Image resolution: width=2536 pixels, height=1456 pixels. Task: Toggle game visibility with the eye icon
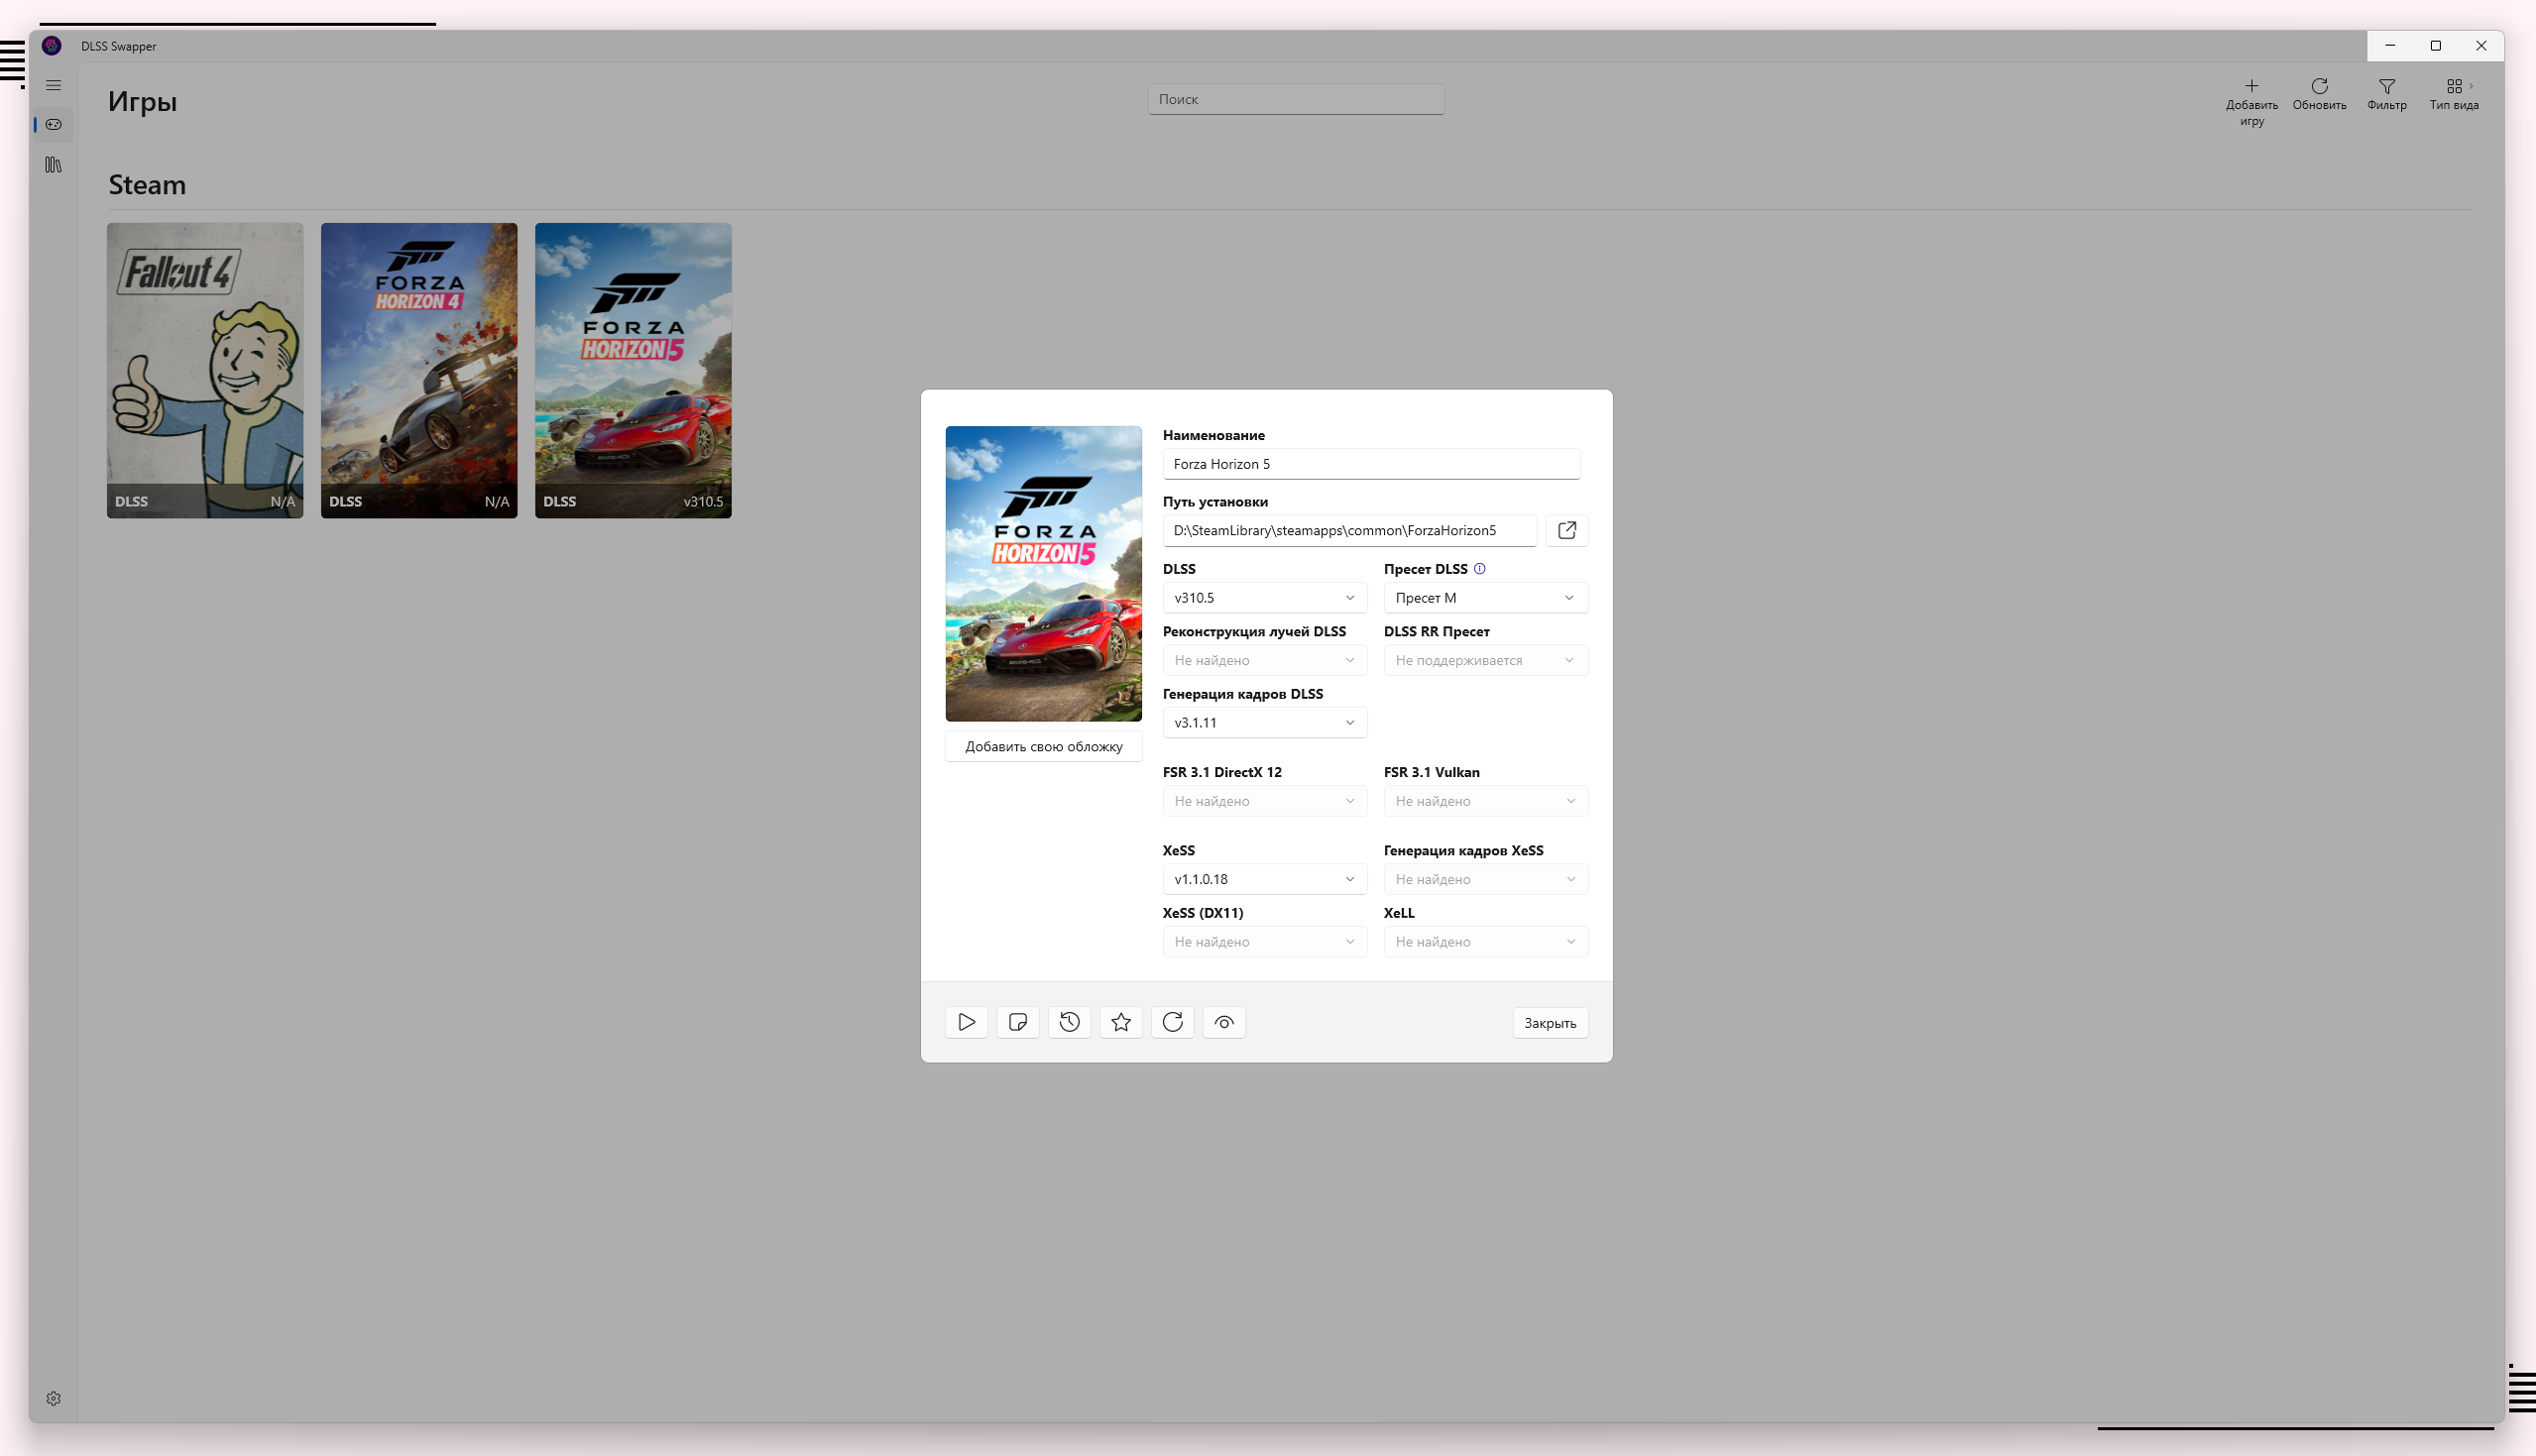1224,1022
